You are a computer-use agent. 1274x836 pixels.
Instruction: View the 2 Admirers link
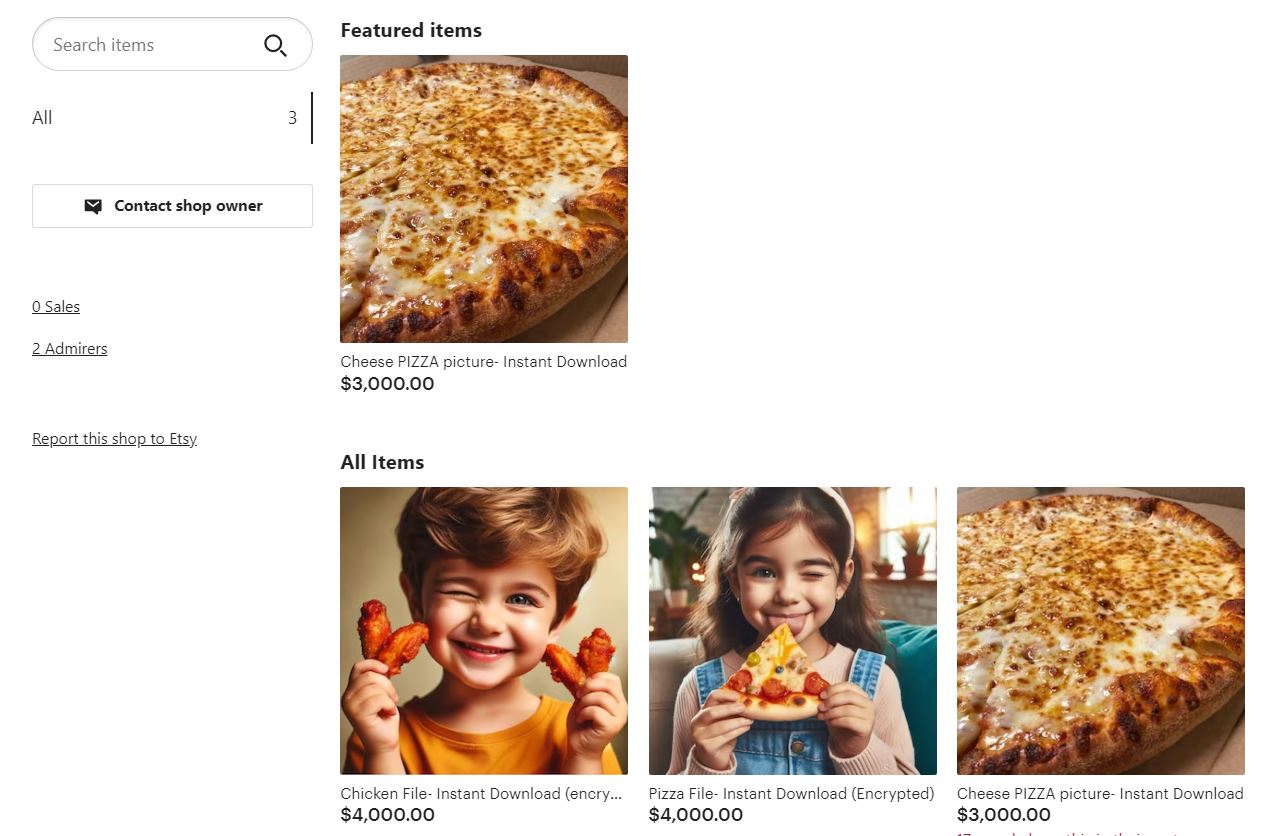click(x=69, y=349)
